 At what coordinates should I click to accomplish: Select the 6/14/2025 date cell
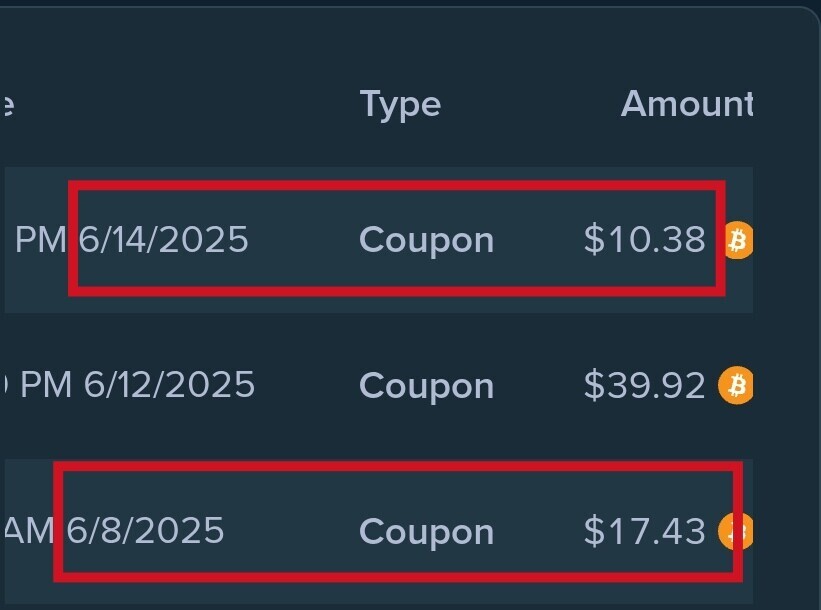(x=163, y=240)
